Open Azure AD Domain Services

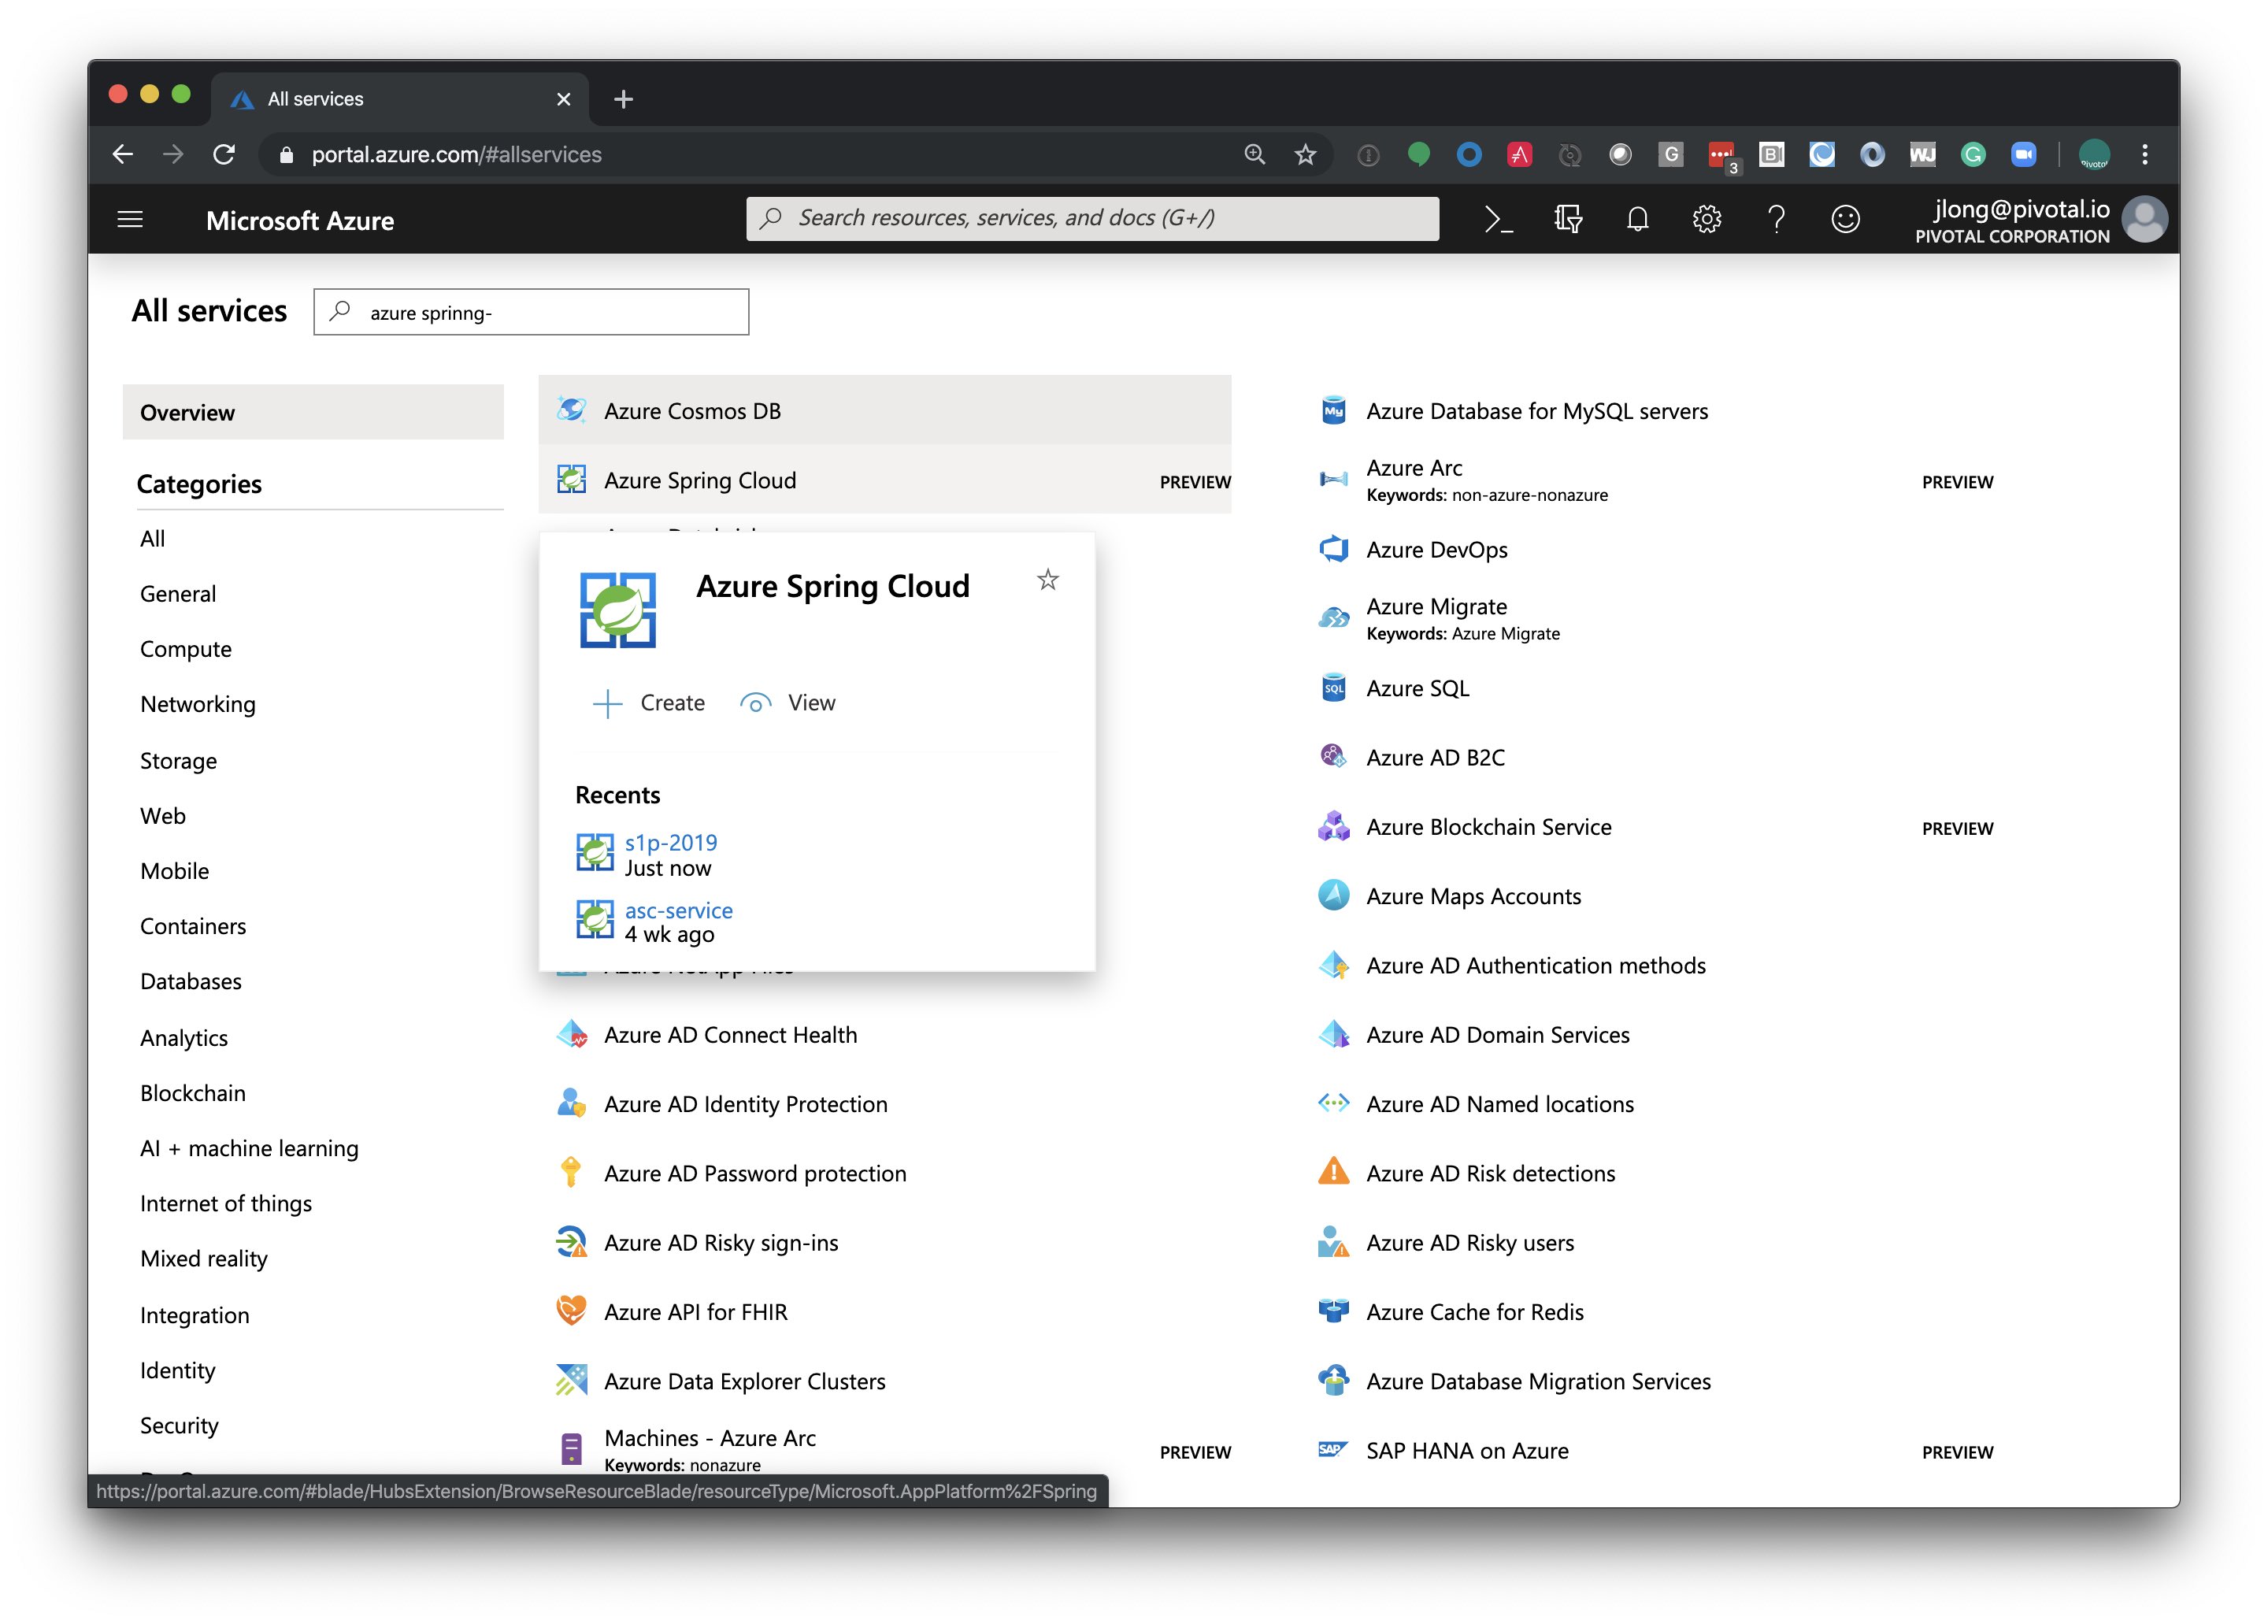click(x=1497, y=1034)
